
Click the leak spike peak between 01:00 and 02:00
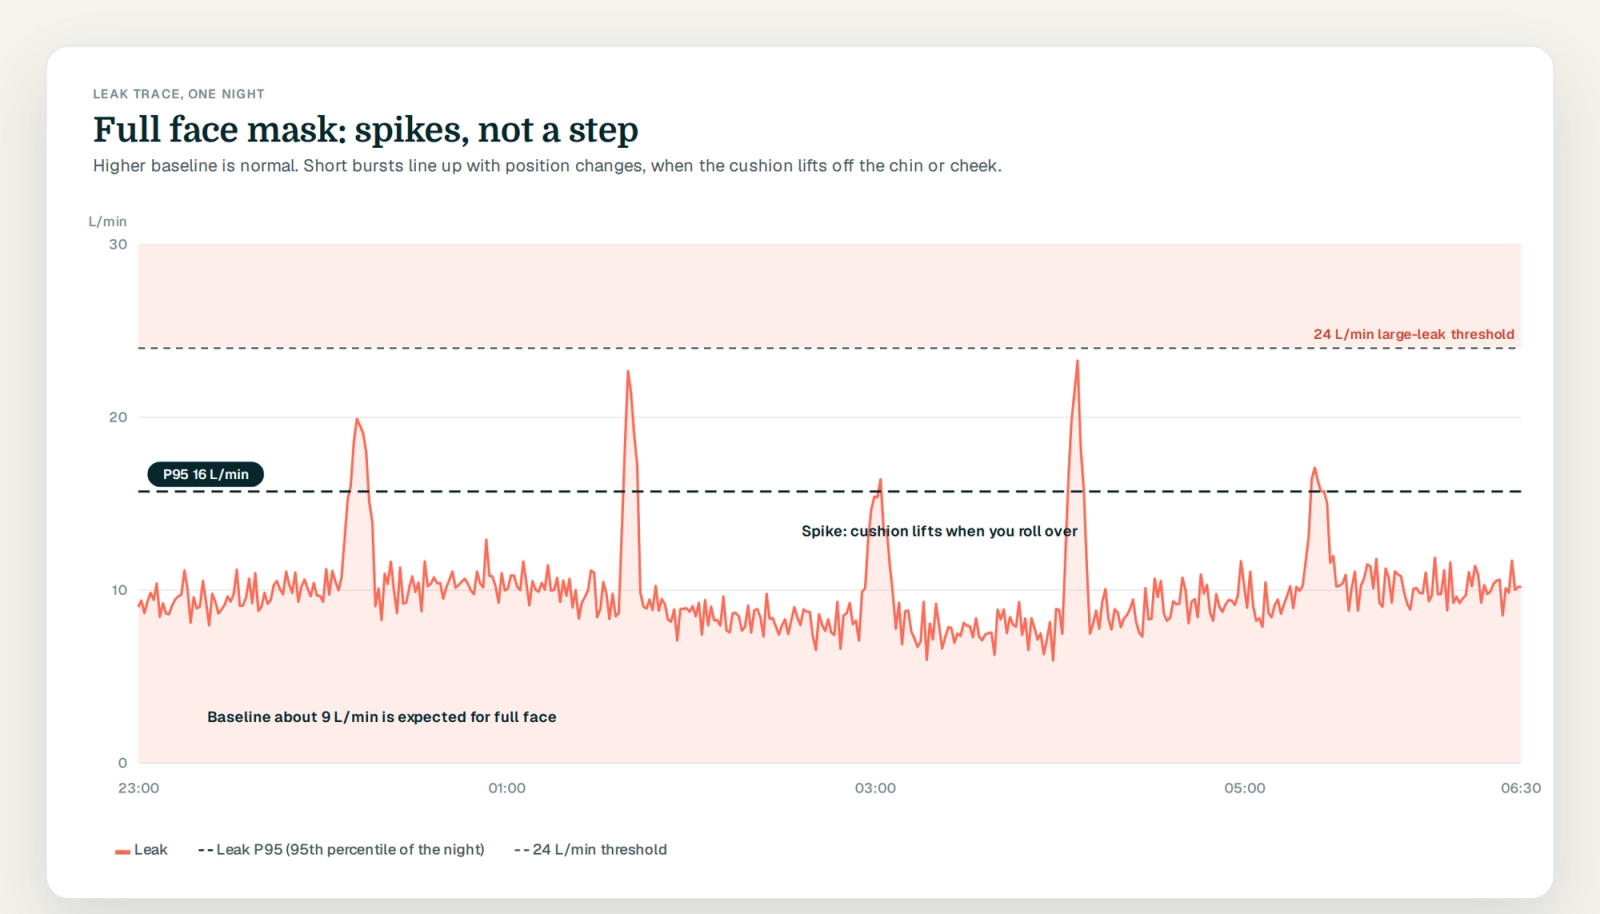(628, 371)
